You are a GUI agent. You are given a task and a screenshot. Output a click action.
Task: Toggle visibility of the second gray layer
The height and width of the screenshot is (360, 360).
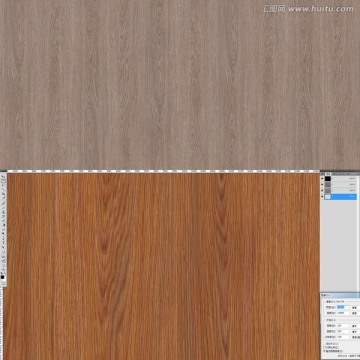[322, 184]
